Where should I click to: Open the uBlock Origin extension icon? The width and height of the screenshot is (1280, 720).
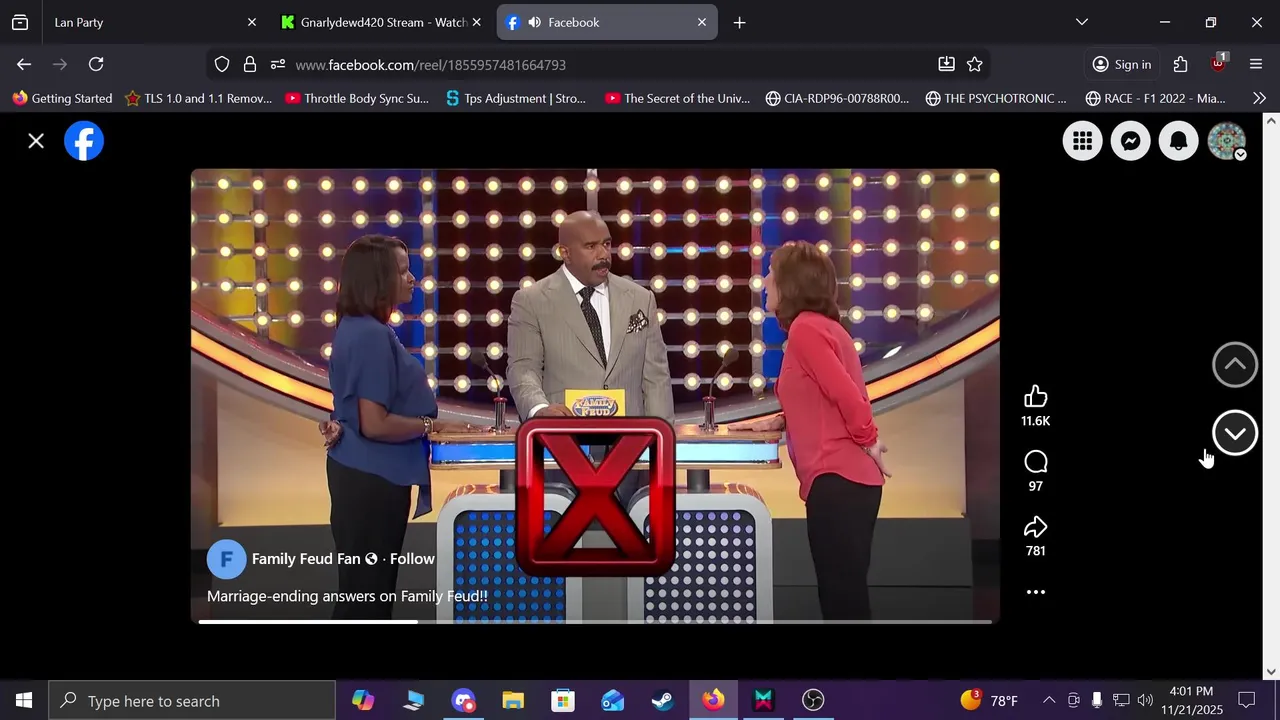point(1218,64)
